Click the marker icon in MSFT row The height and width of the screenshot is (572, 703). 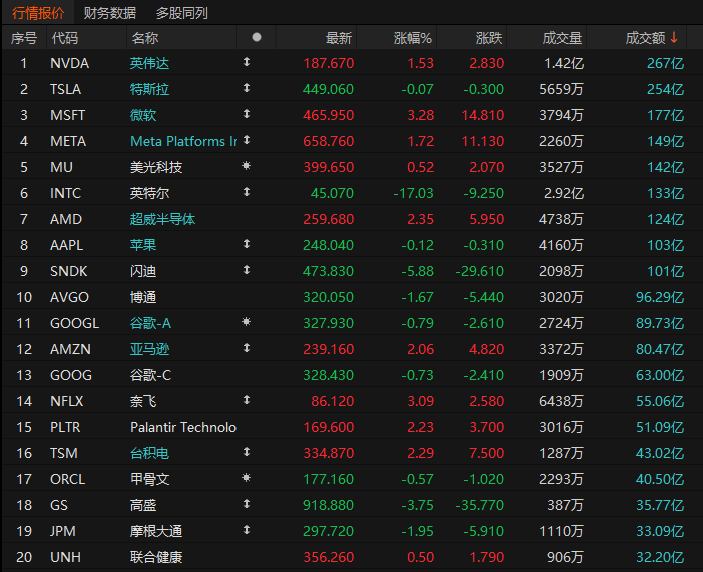coord(247,114)
